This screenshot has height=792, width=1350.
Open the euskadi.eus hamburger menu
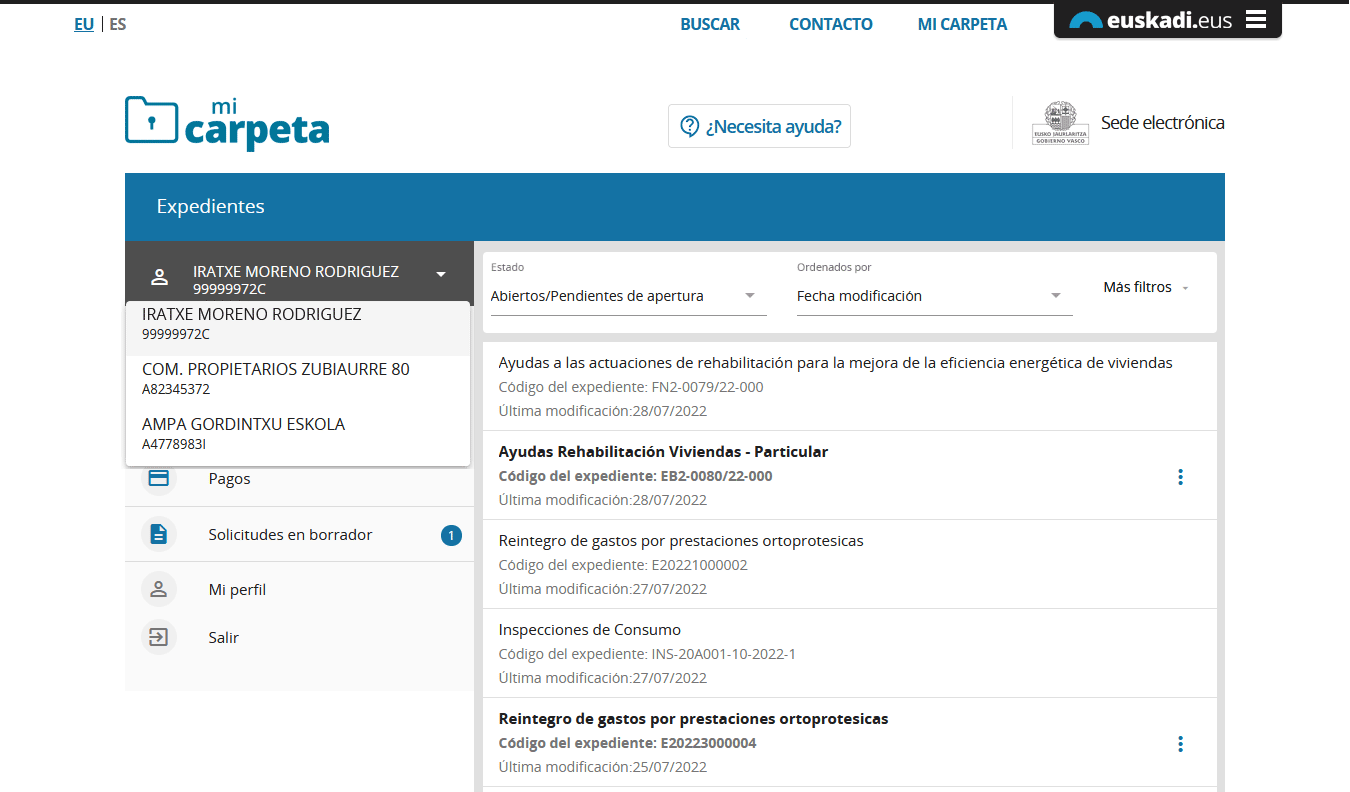1256,20
